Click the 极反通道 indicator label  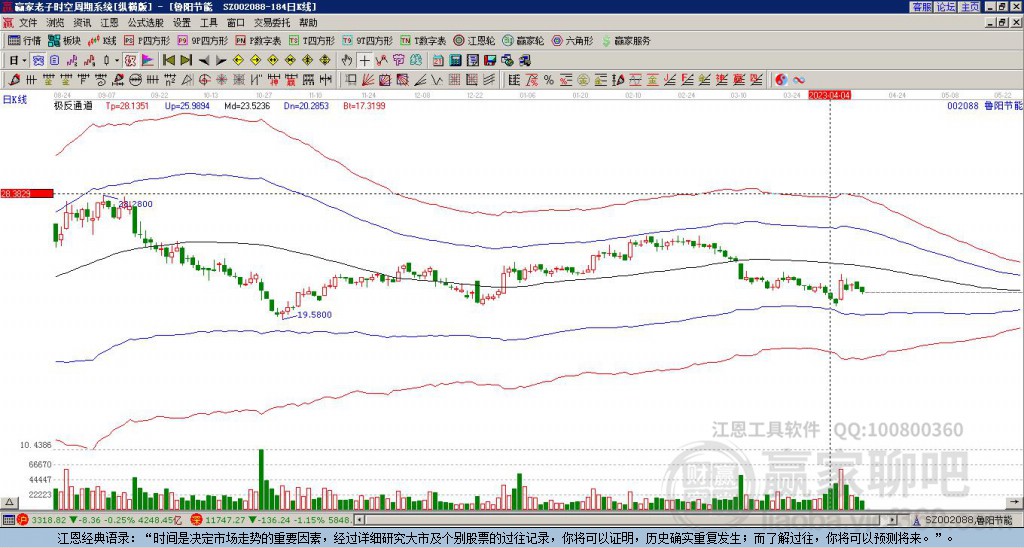click(x=73, y=105)
